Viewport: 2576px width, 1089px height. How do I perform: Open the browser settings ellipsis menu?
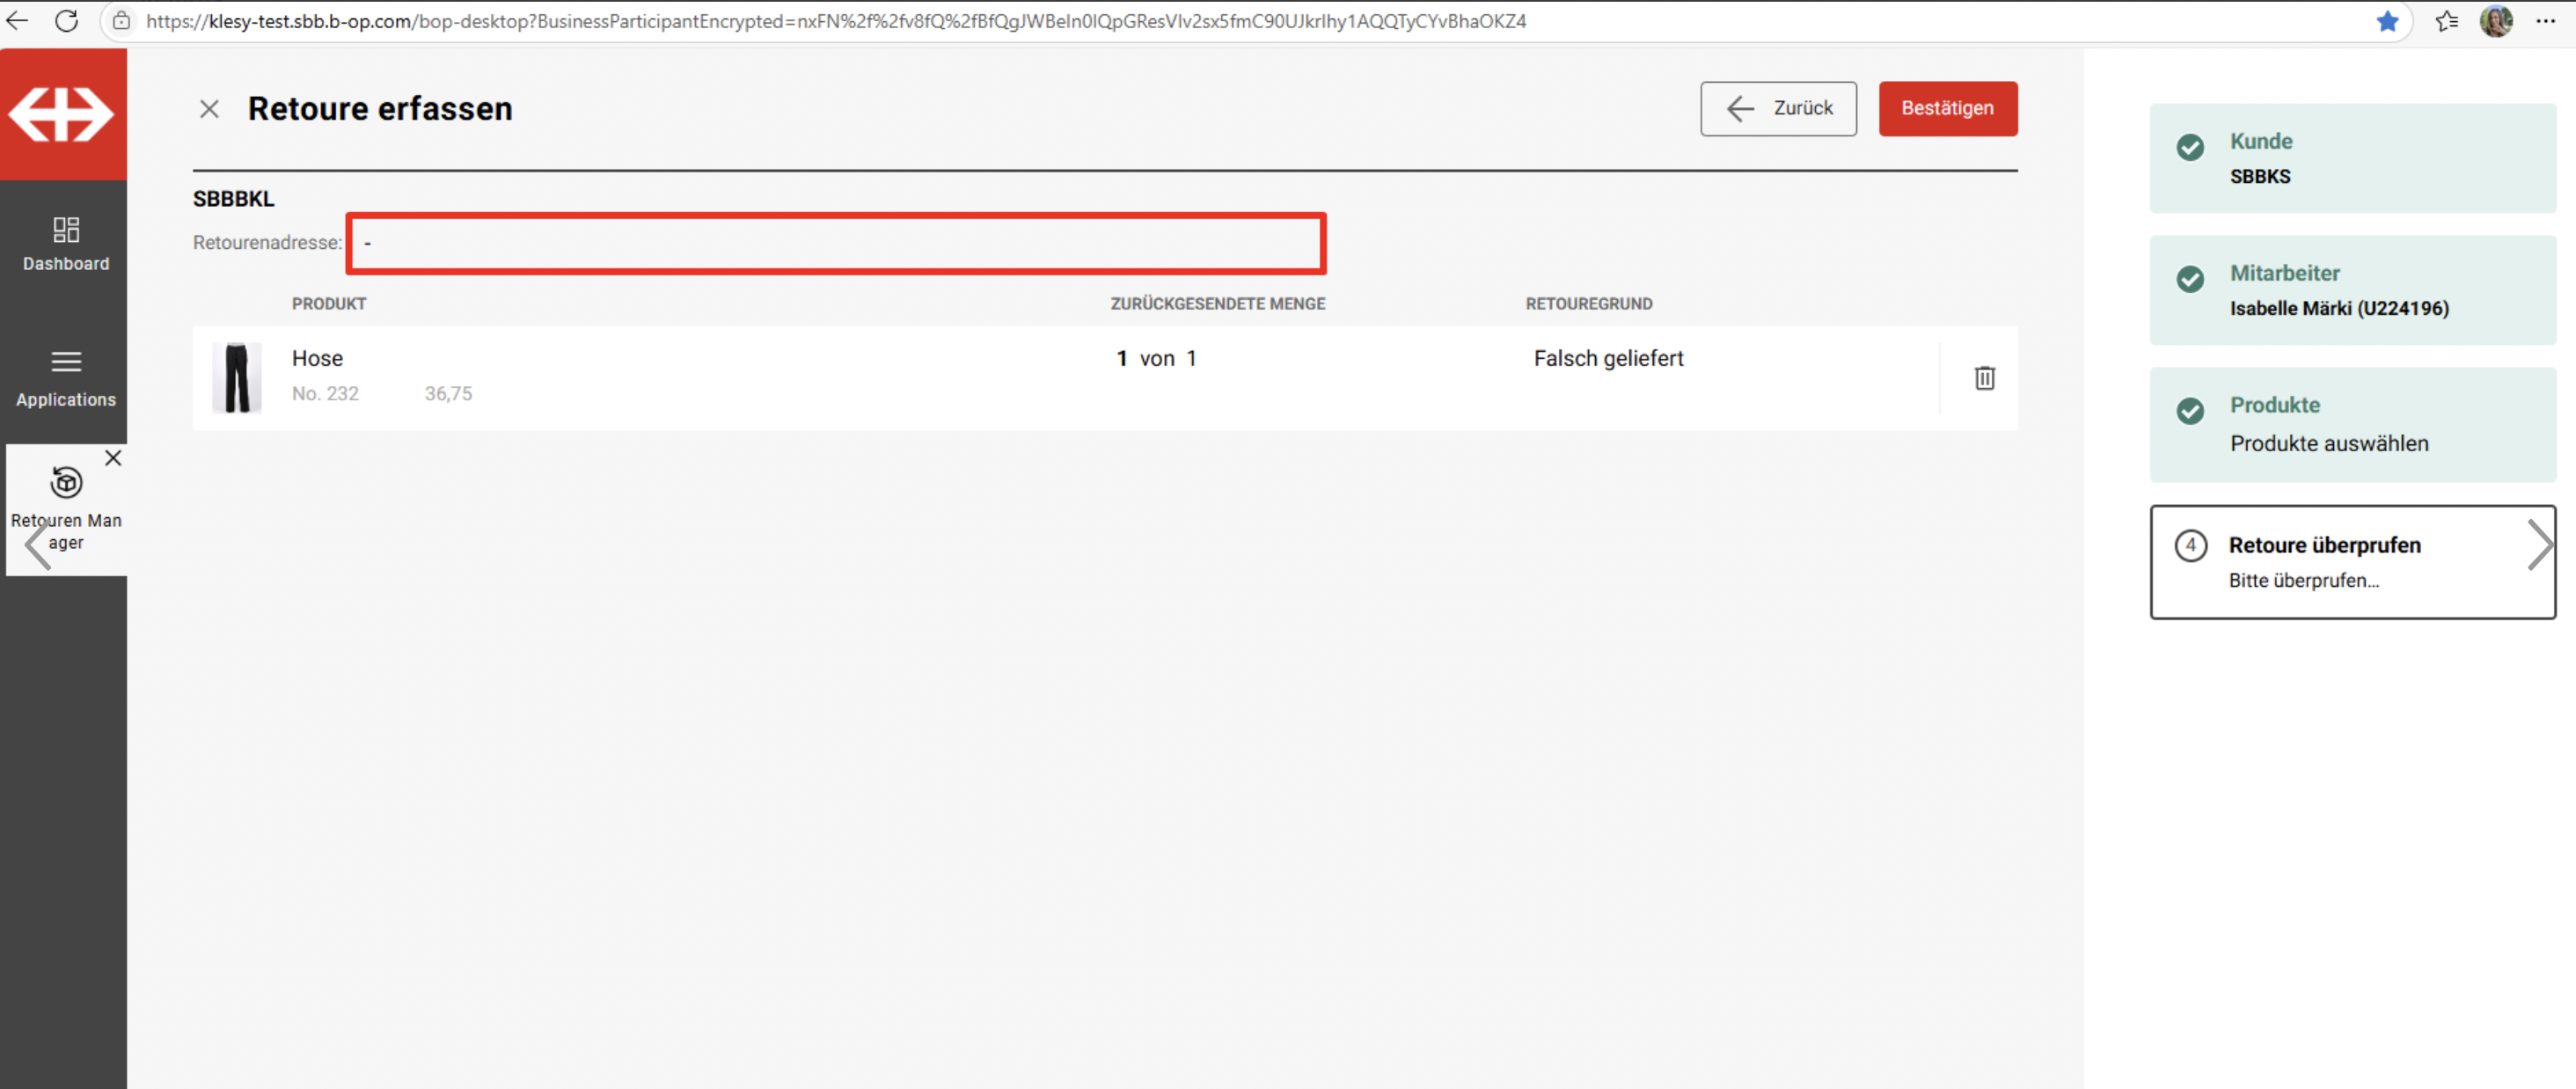tap(2545, 21)
